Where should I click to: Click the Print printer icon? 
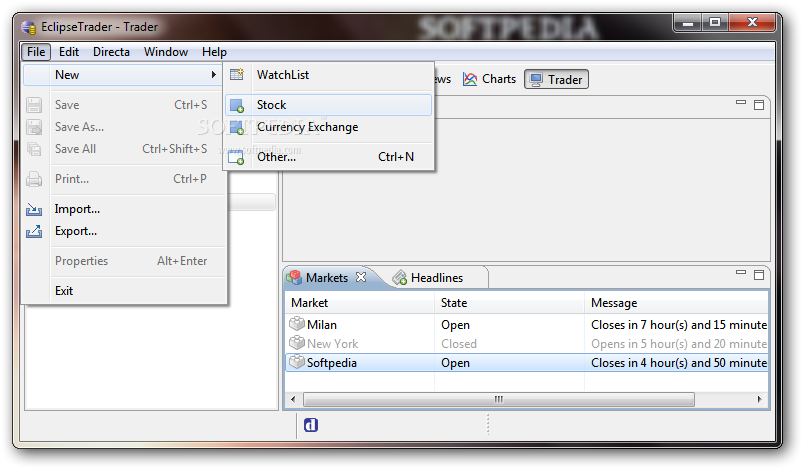(x=34, y=179)
